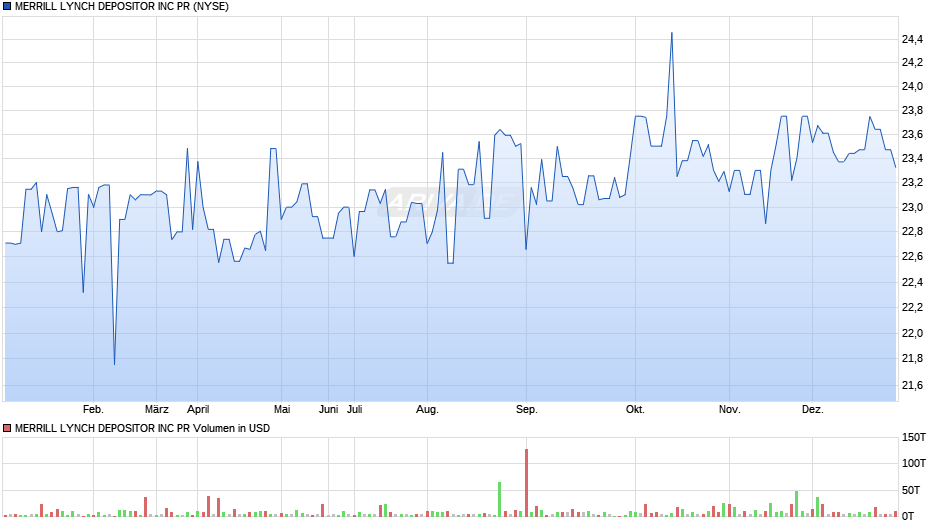
Task: Click the tallest red volume bar at September
Action: 526,483
